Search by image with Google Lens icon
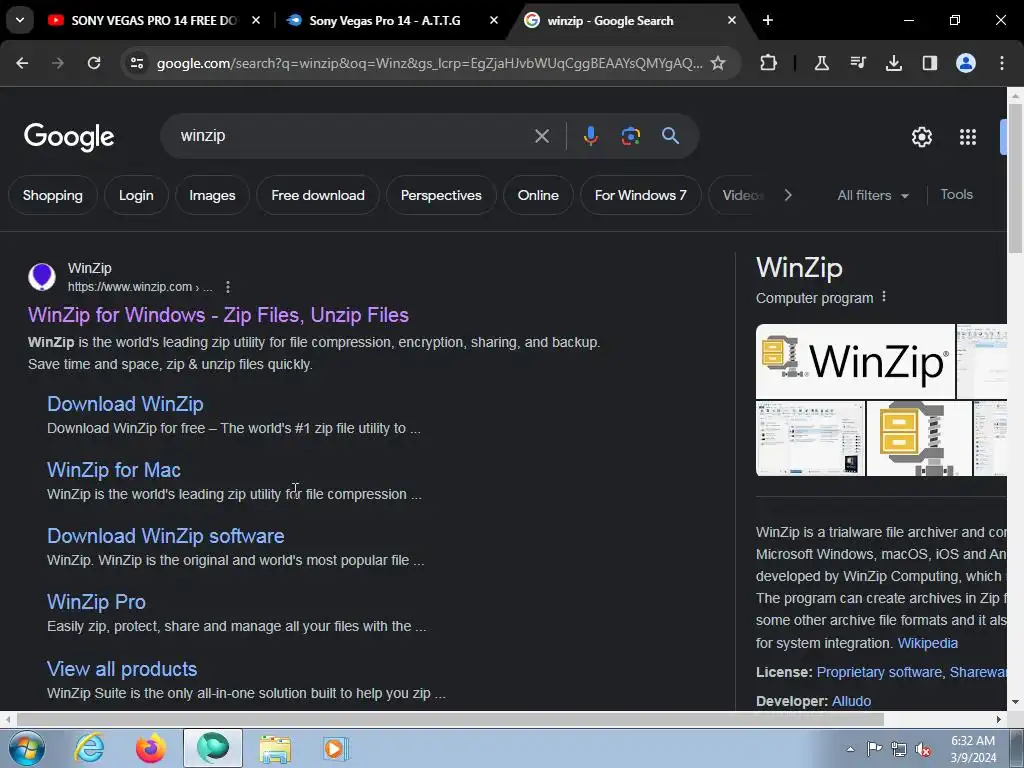This screenshot has height=768, width=1024. coord(630,136)
